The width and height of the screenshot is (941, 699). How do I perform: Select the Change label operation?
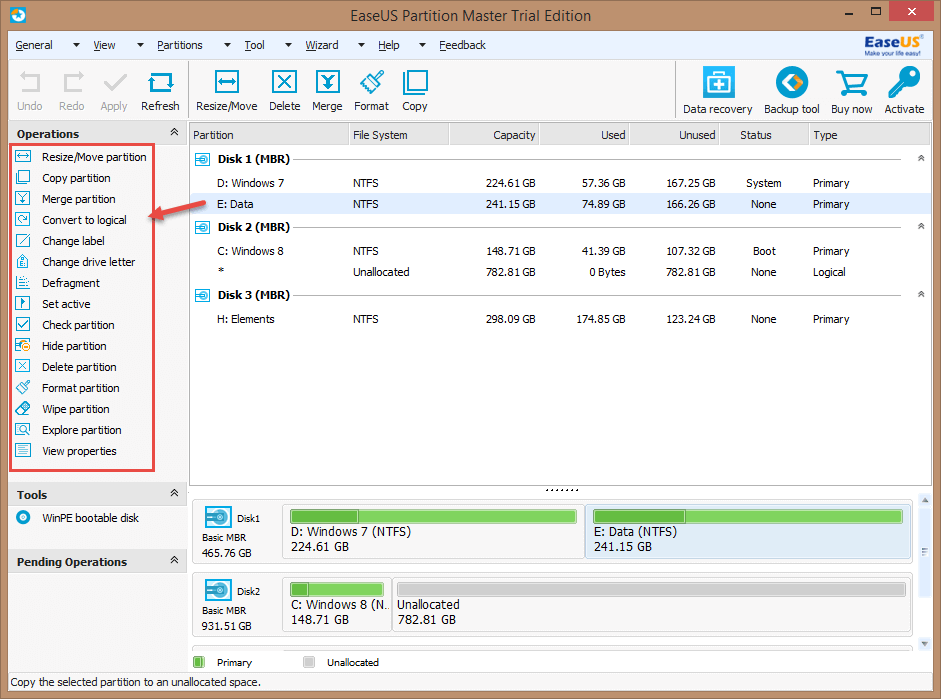60,241
